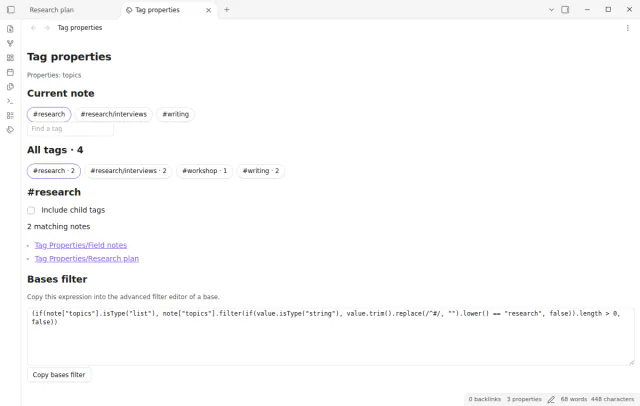640x406 pixels.
Task: Click '0 backlinks' in status bar
Action: [x=484, y=399]
